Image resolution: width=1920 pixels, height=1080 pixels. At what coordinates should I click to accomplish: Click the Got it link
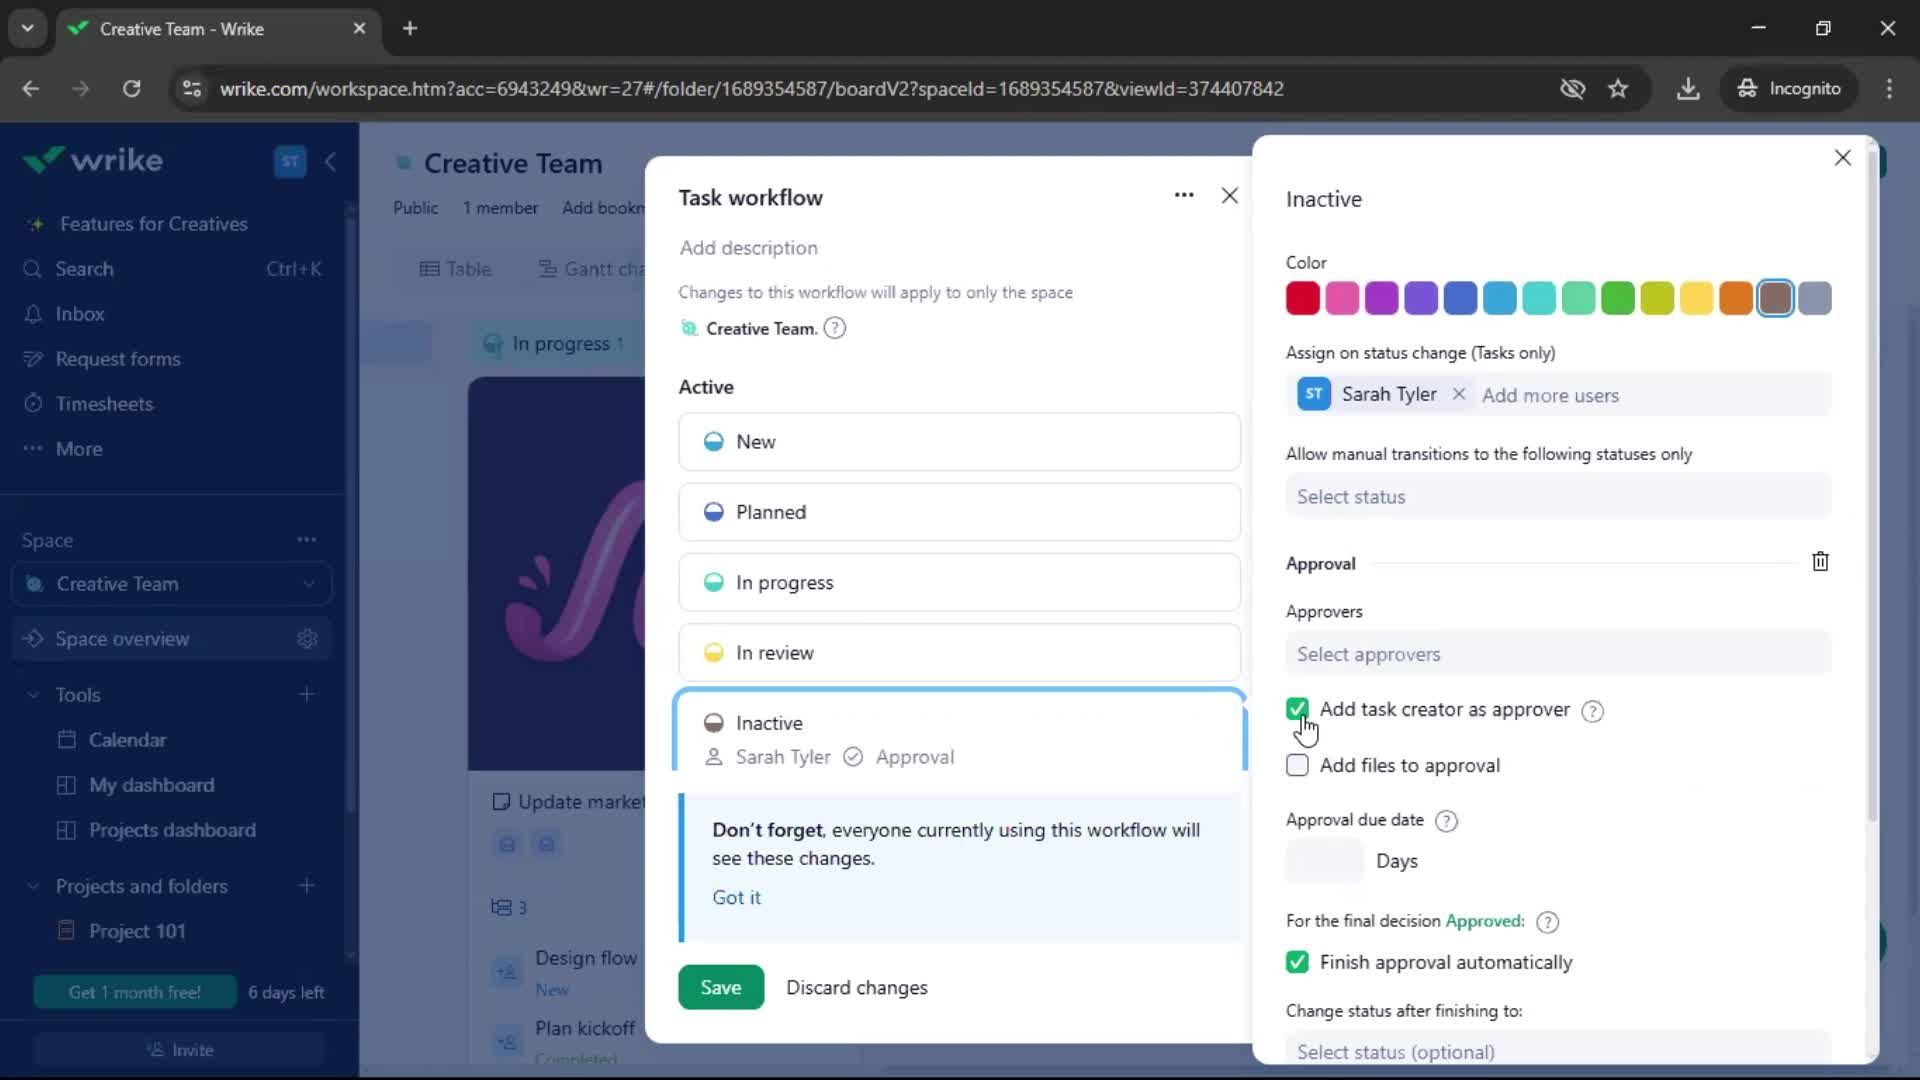pyautogui.click(x=736, y=897)
